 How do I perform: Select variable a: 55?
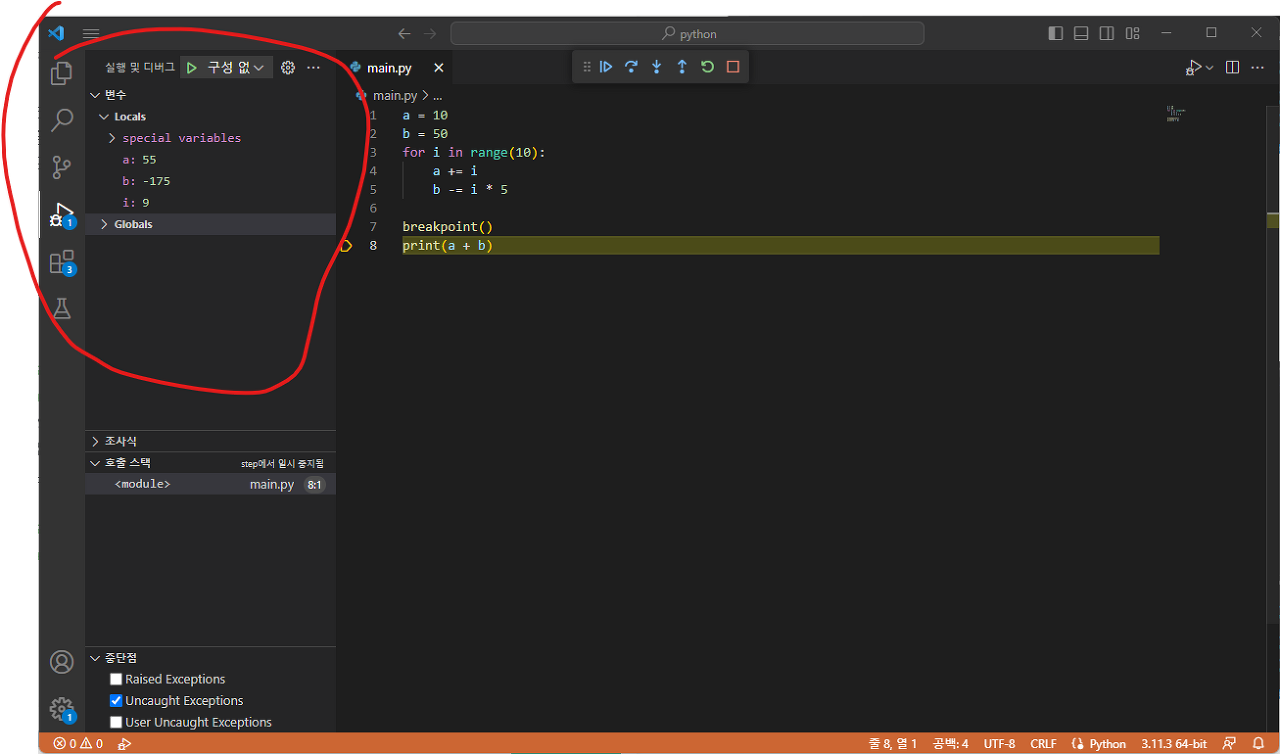pyautogui.click(x=211, y=159)
